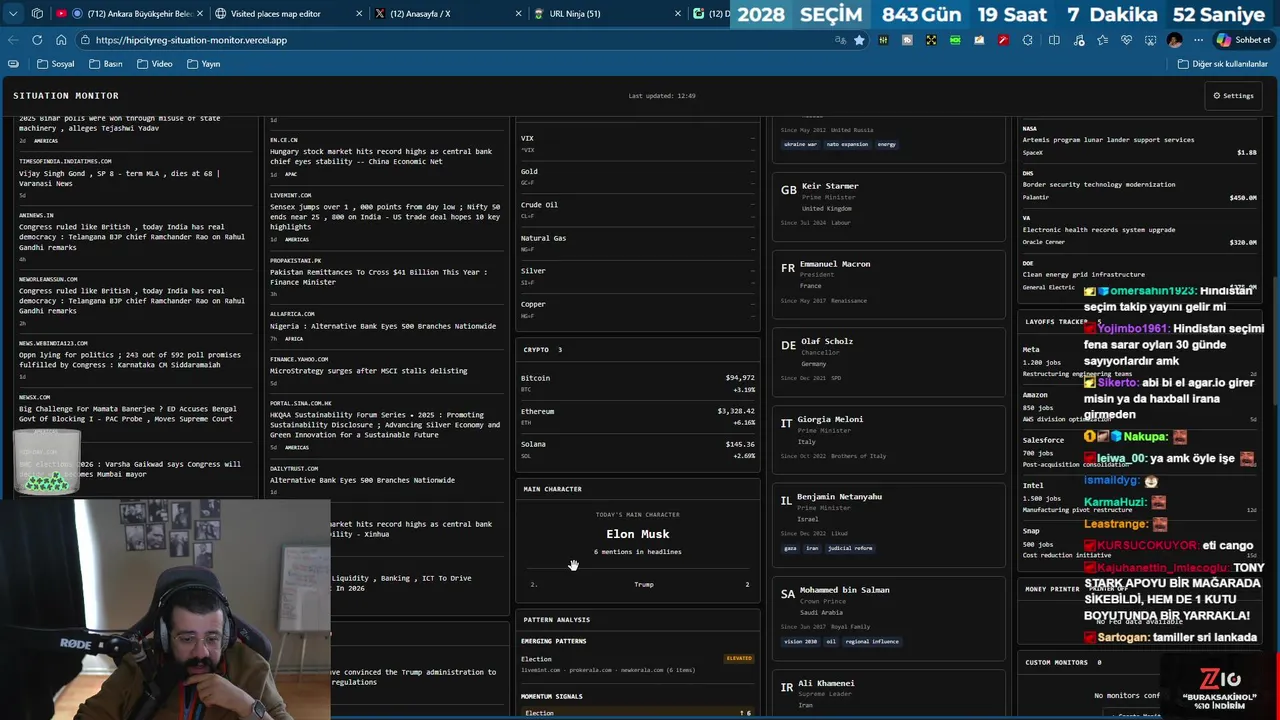Open Sensex jumps over 1,000 points headline
This screenshot has height=720, width=1280.
385,216
